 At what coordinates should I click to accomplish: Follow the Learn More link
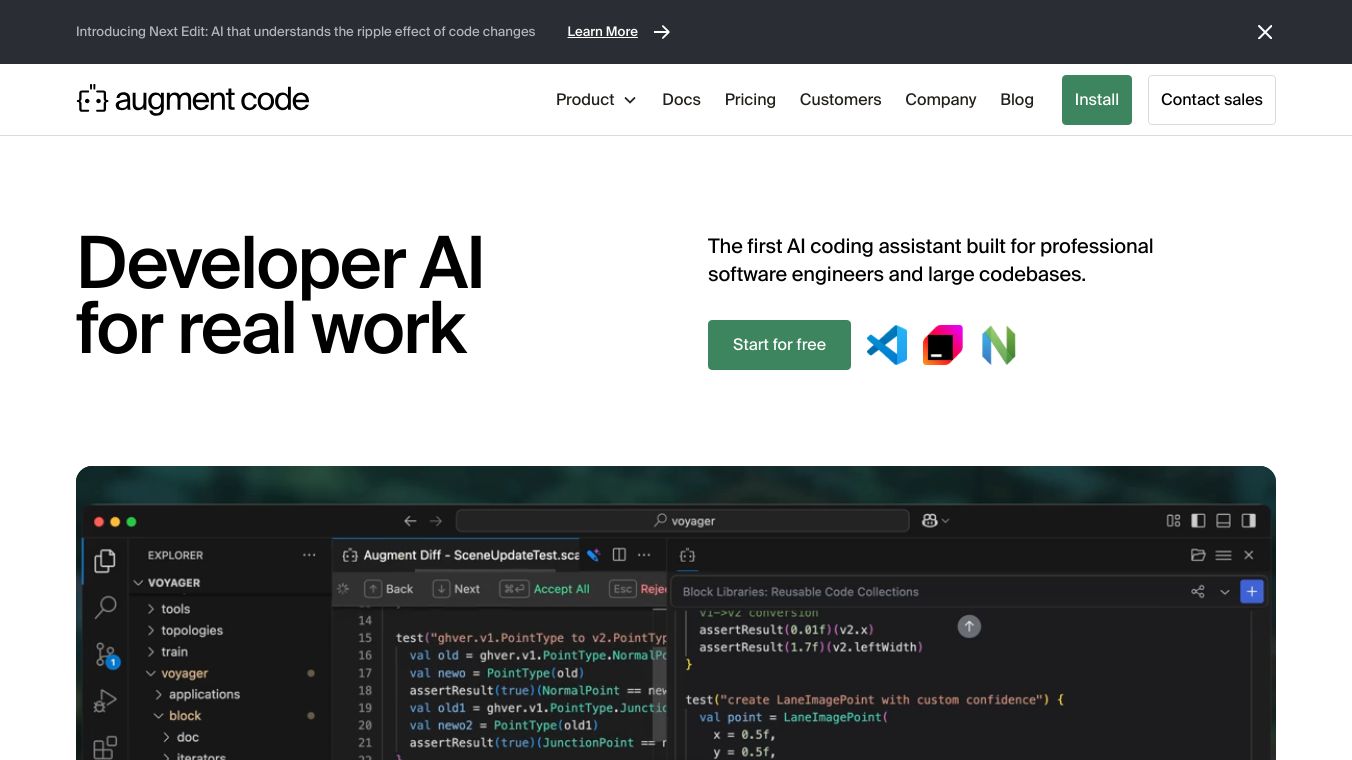pos(602,32)
